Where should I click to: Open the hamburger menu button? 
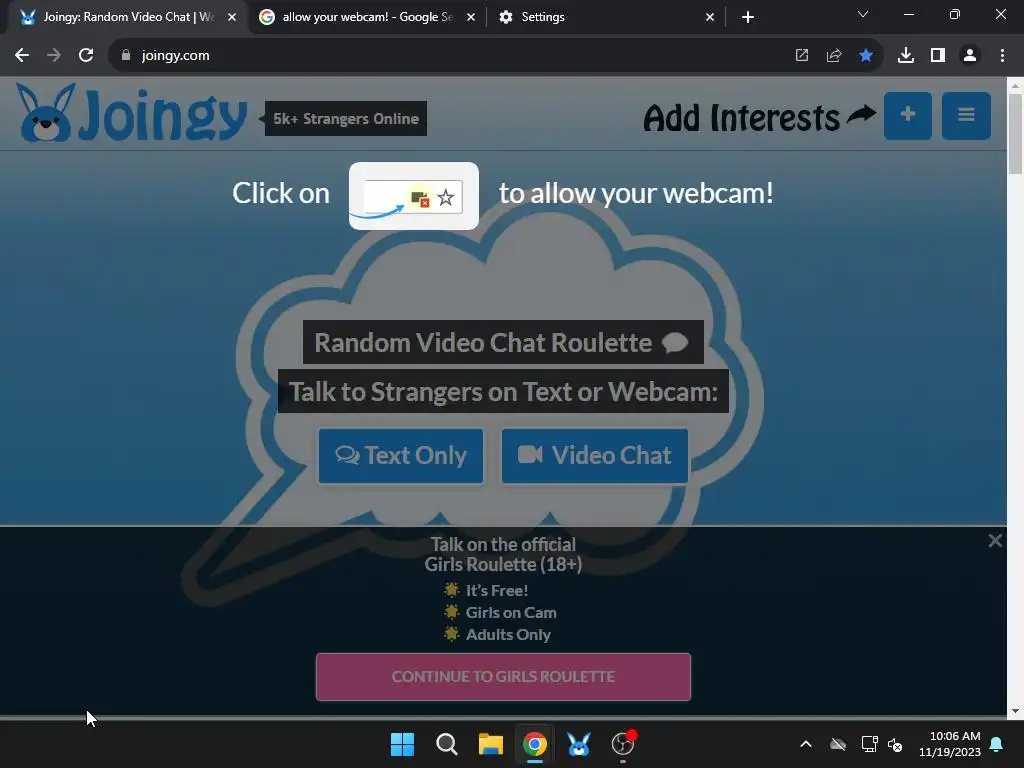pos(966,116)
